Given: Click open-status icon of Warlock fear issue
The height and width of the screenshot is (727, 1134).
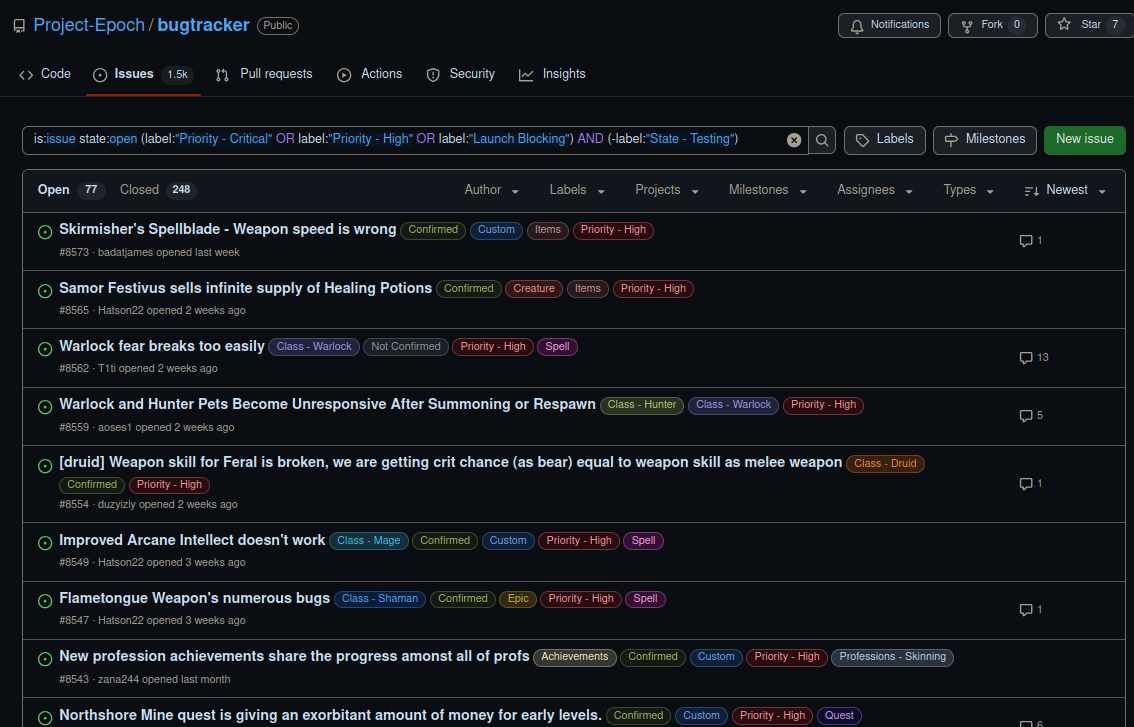Looking at the screenshot, I should click(x=45, y=349).
